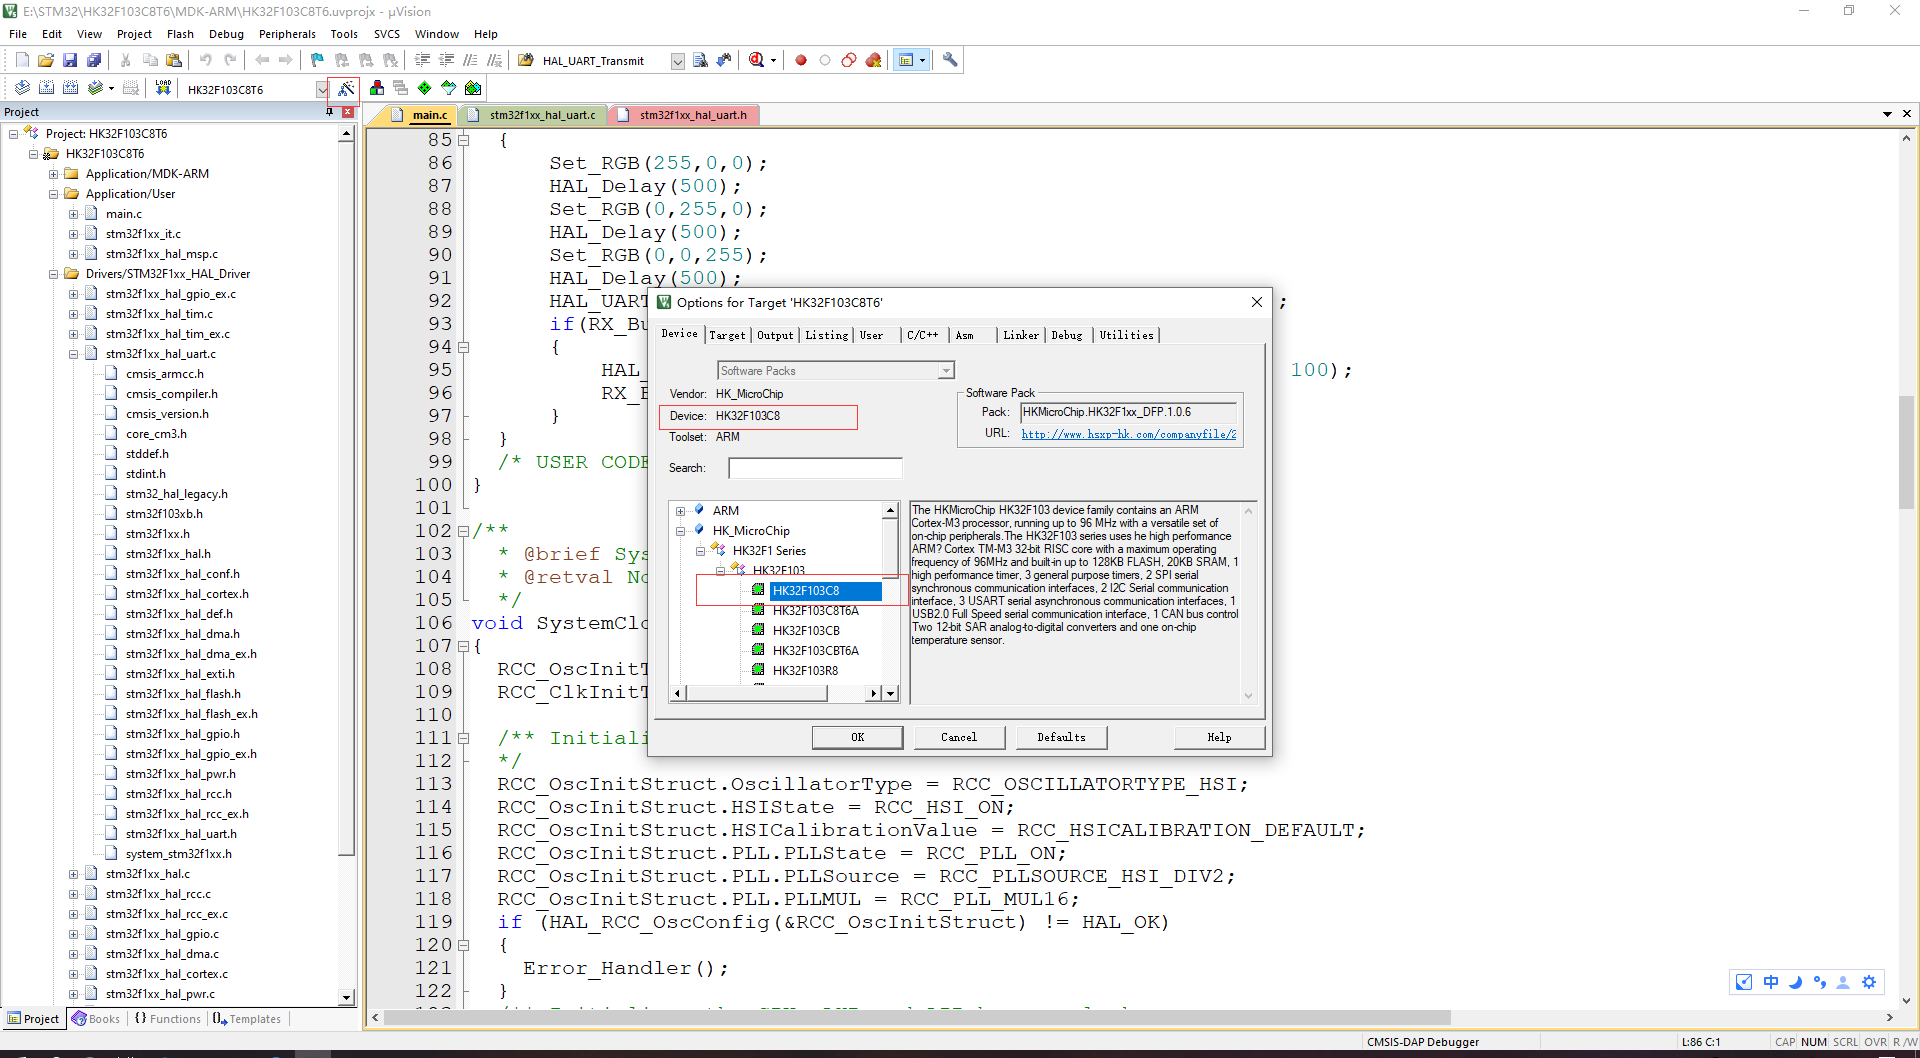1920x1058 pixels.
Task: Show the Functions panel tab
Action: click(168, 1019)
